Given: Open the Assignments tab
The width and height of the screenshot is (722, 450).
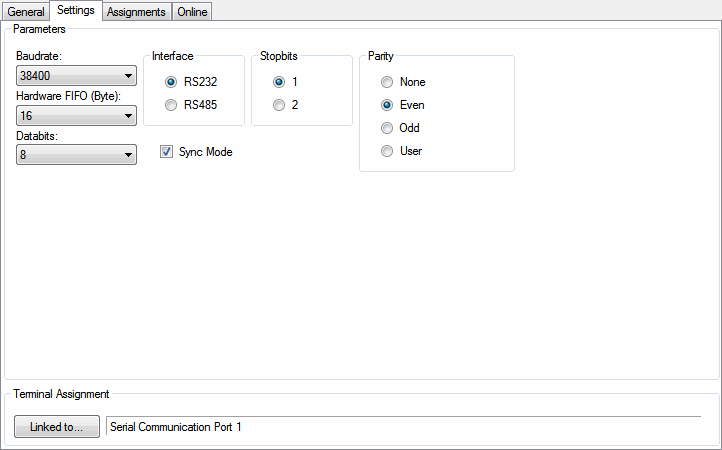Looking at the screenshot, I should 136,12.
